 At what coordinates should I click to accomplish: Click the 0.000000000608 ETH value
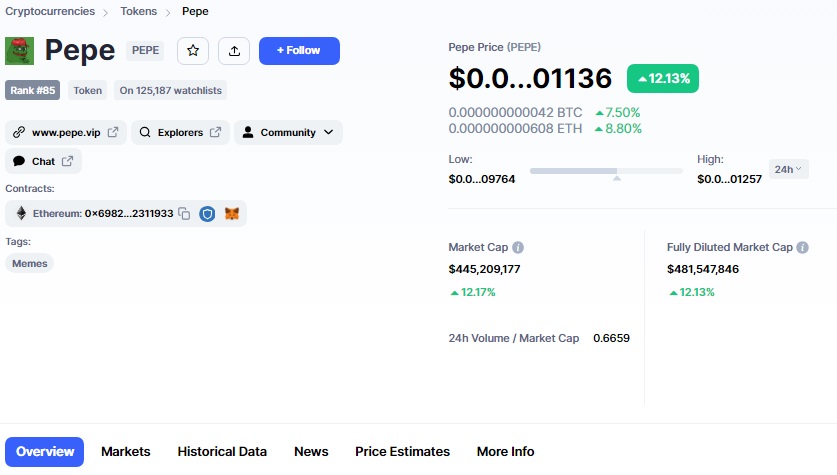[515, 129]
